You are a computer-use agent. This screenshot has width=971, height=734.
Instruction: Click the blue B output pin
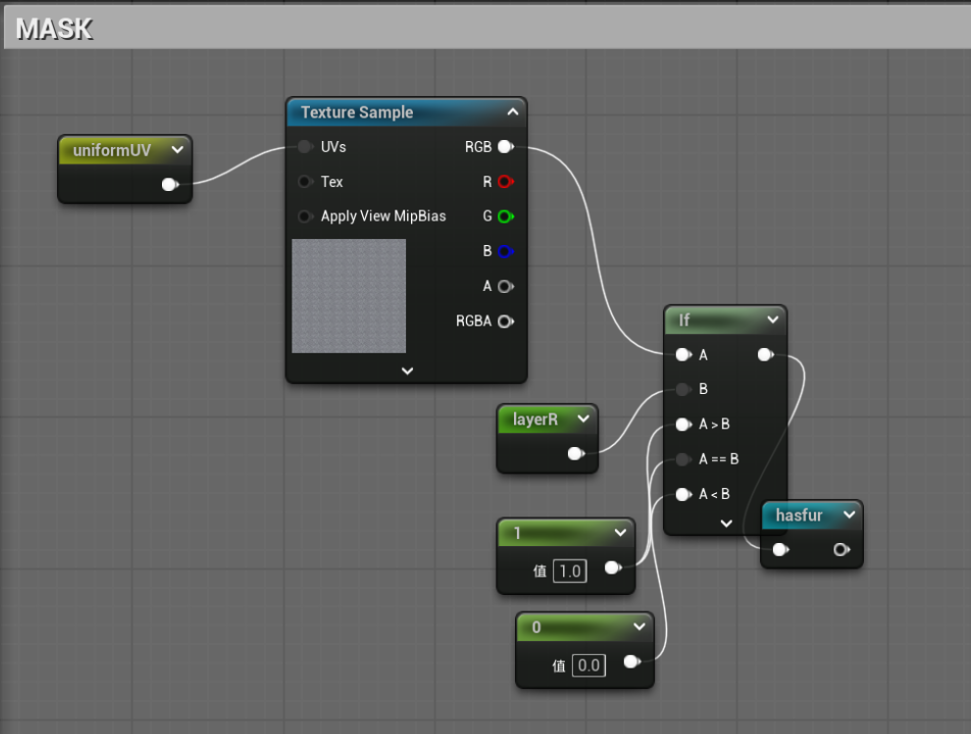click(506, 251)
